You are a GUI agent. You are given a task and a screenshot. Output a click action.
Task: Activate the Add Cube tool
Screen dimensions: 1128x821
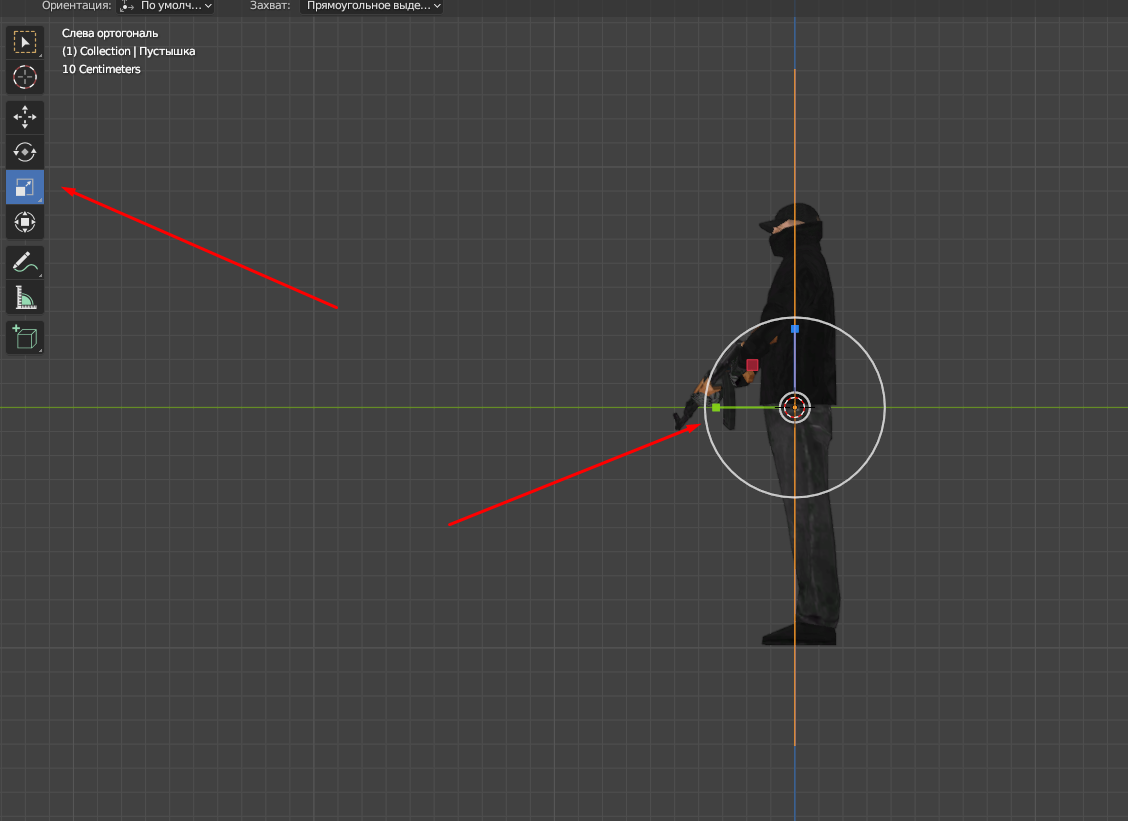(25, 337)
